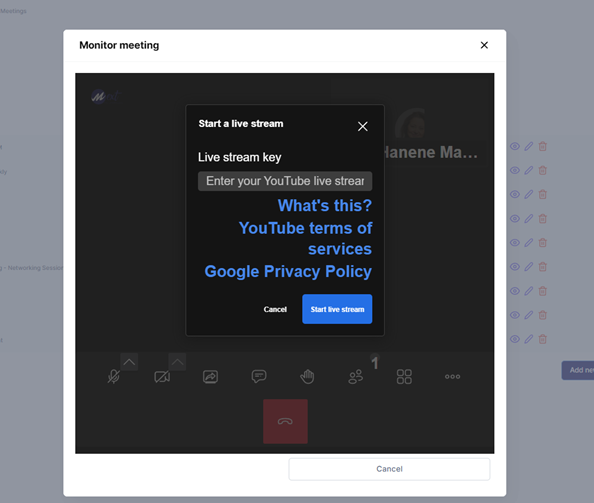Image resolution: width=594 pixels, height=503 pixels.
Task: Close the Monitor meeting modal
Action: 484,45
